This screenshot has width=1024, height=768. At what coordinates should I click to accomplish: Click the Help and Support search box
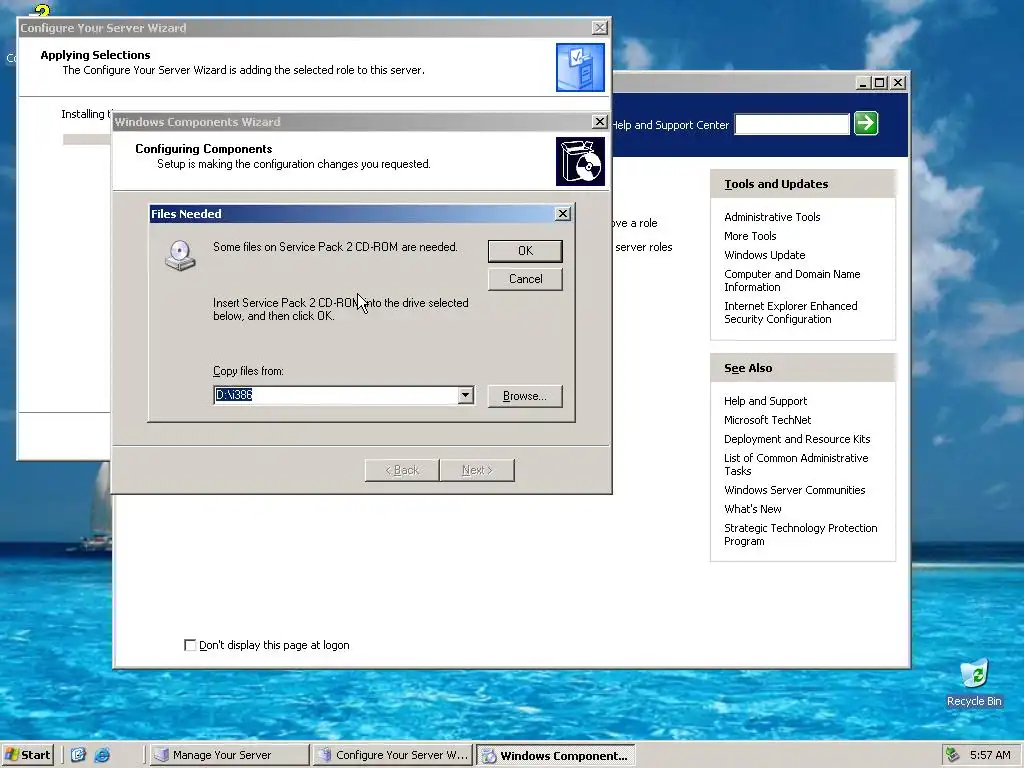coord(792,123)
